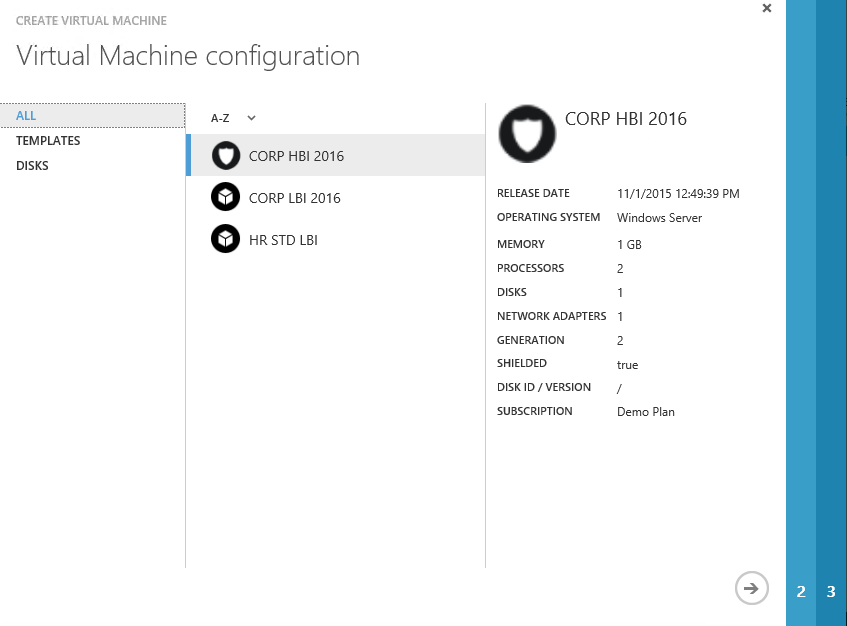The height and width of the screenshot is (626, 847).
Task: Click the NETWORK ADAPTERS label
Action: pos(552,316)
